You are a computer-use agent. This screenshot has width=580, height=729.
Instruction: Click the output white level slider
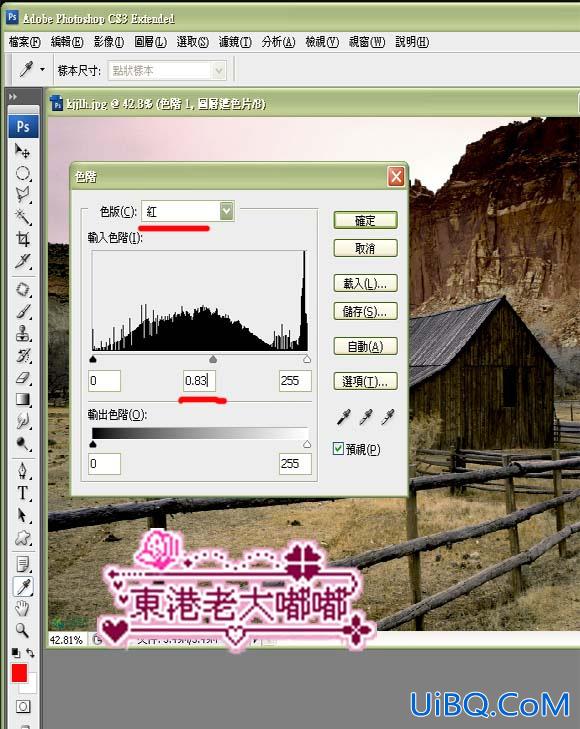[307, 444]
